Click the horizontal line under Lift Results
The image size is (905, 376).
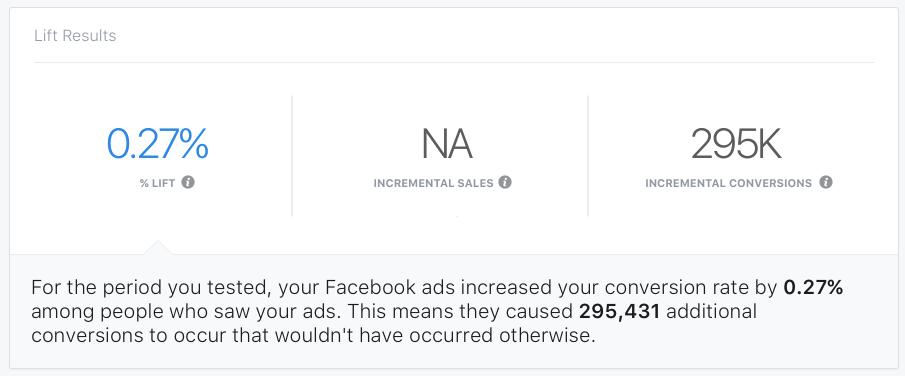[x=454, y=62]
